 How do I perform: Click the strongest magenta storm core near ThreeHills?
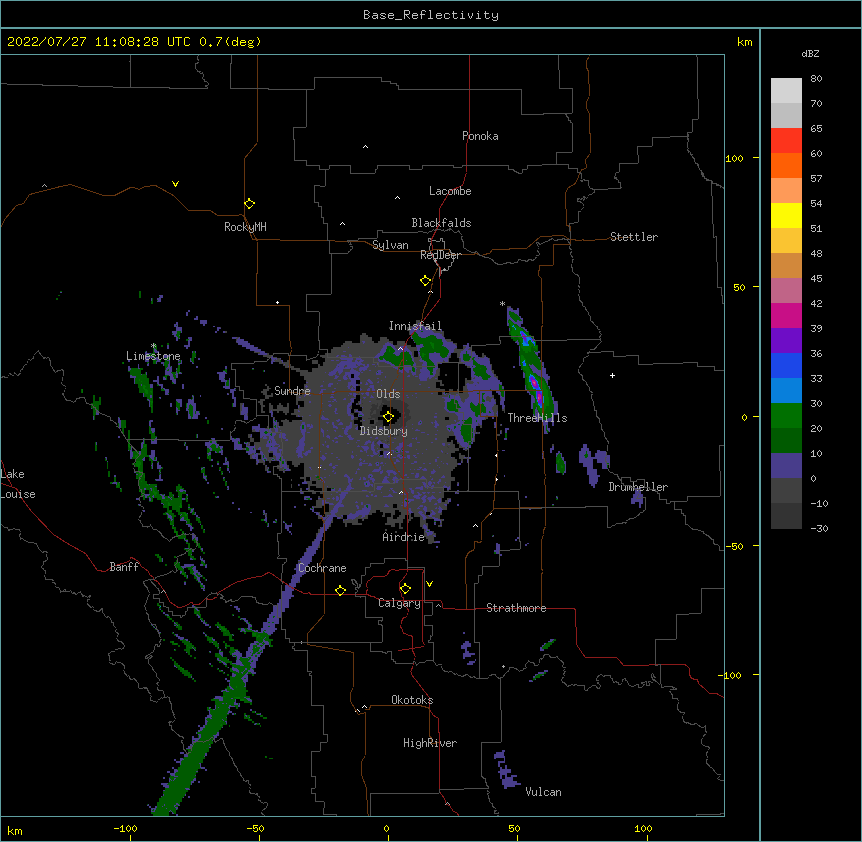click(x=534, y=385)
